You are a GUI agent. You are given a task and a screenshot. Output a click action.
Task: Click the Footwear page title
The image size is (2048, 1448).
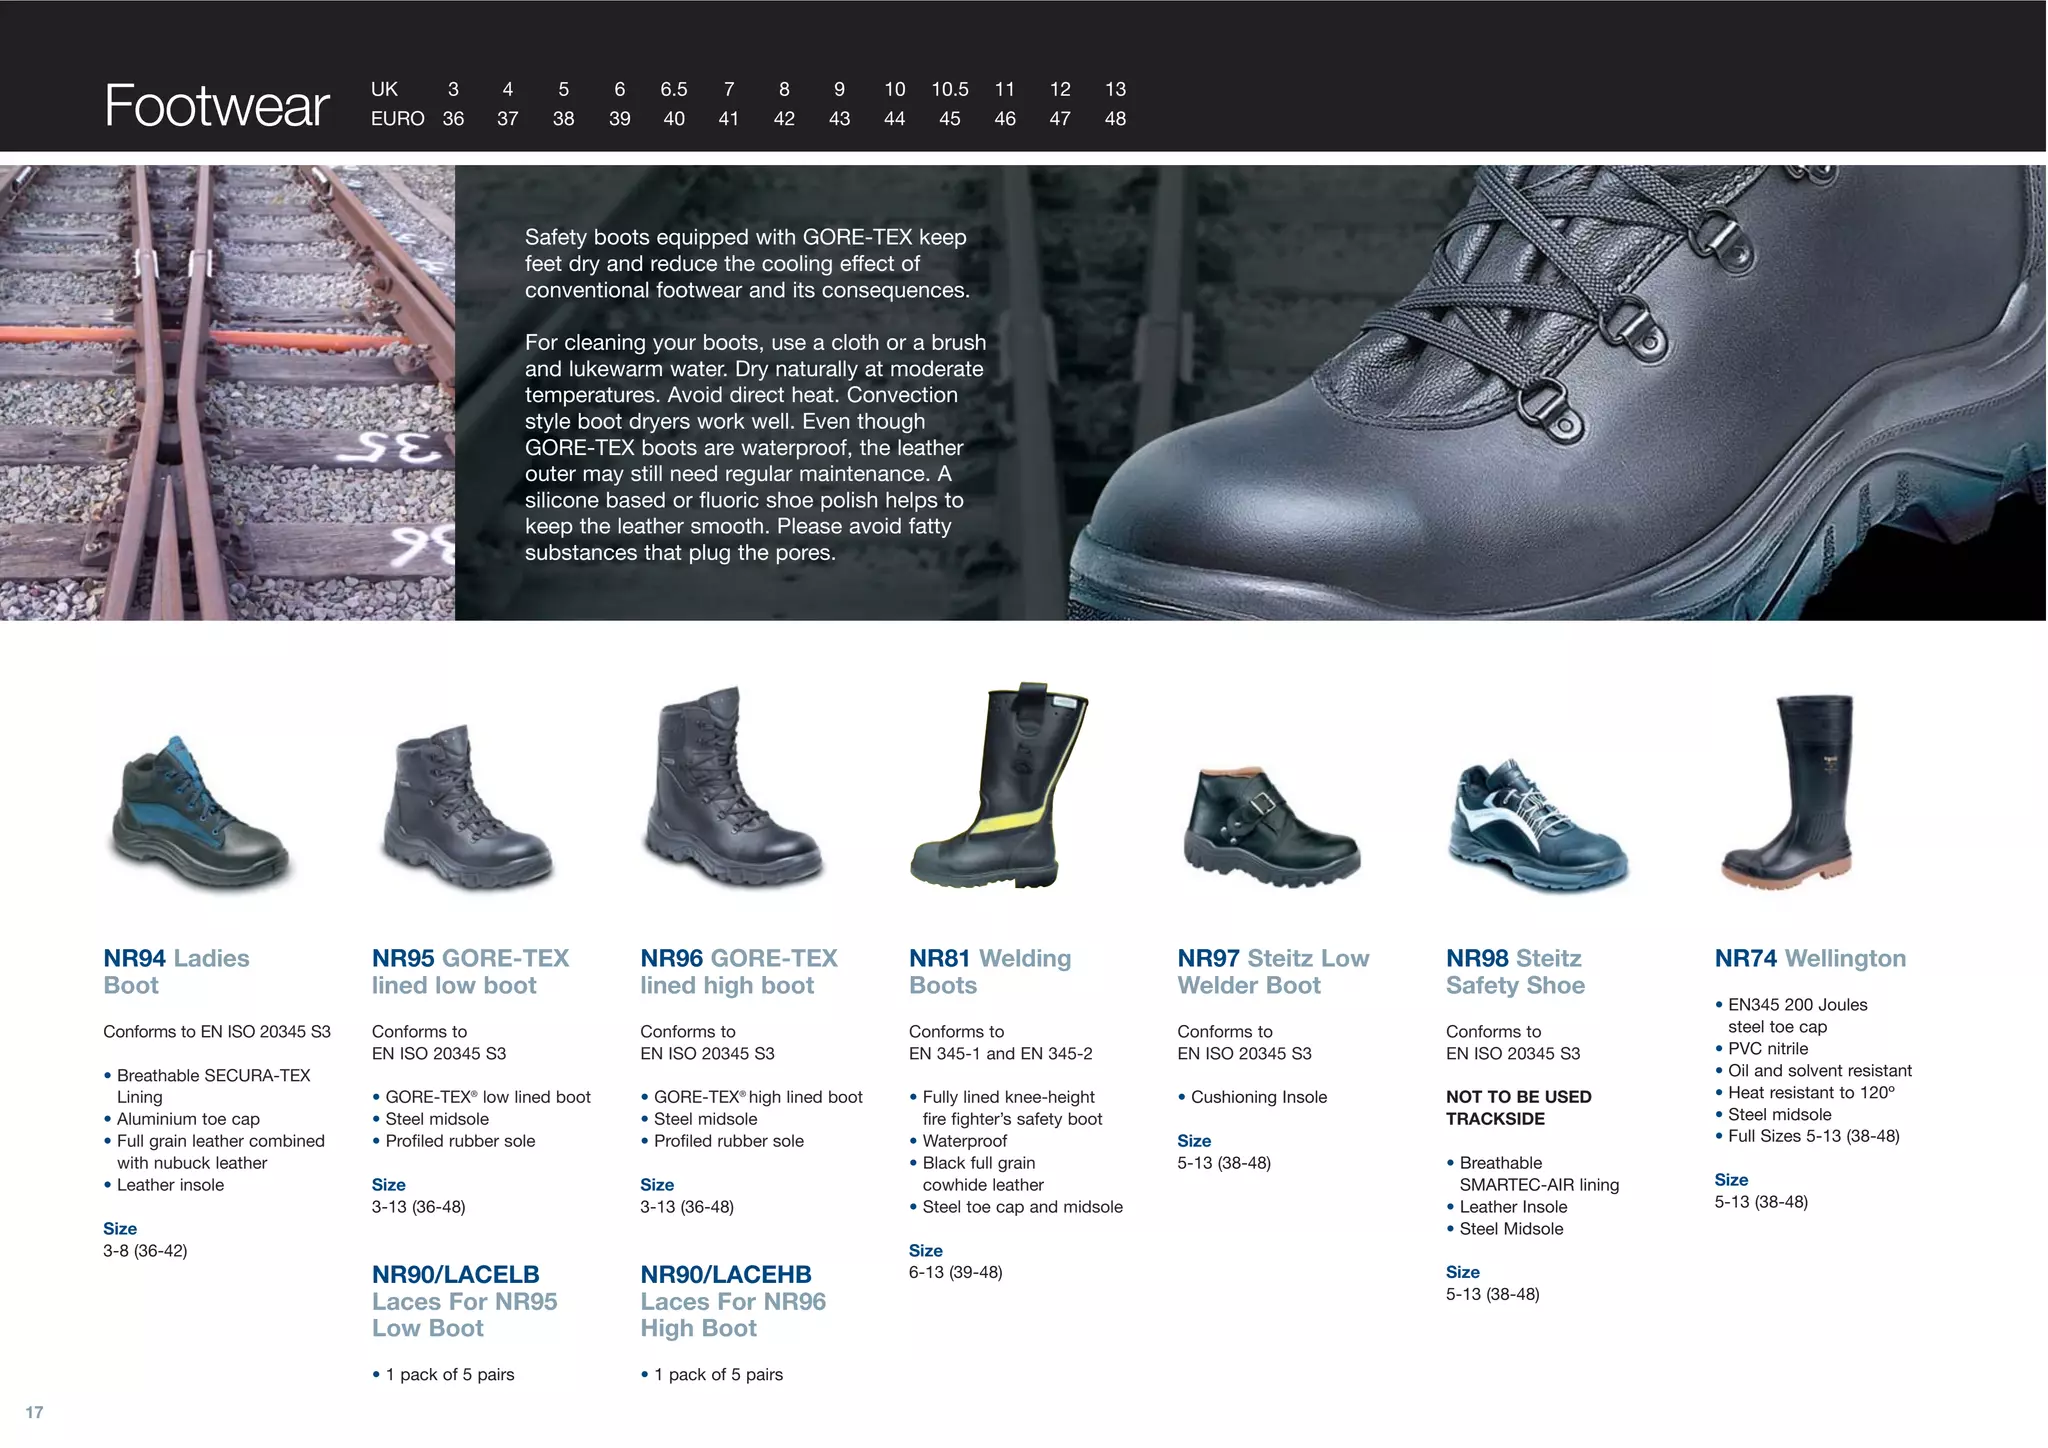(217, 106)
